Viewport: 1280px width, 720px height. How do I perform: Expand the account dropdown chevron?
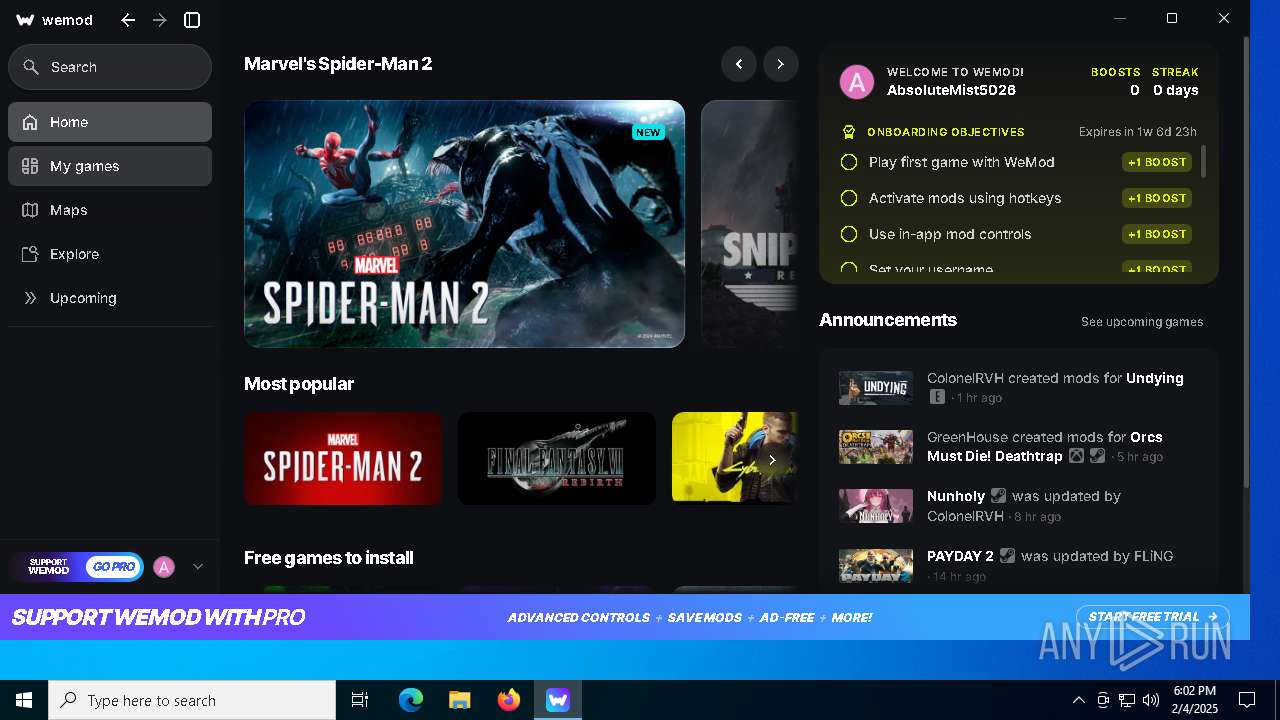[x=198, y=567]
